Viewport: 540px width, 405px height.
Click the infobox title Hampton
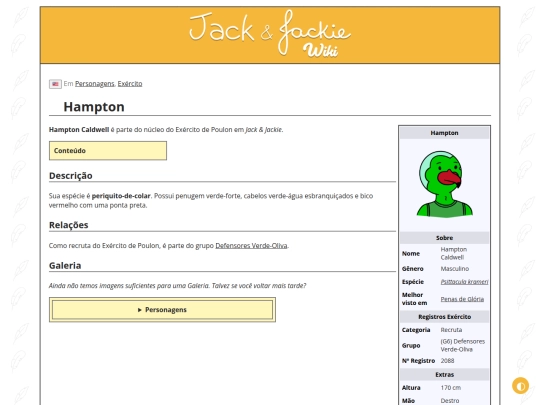(444, 133)
